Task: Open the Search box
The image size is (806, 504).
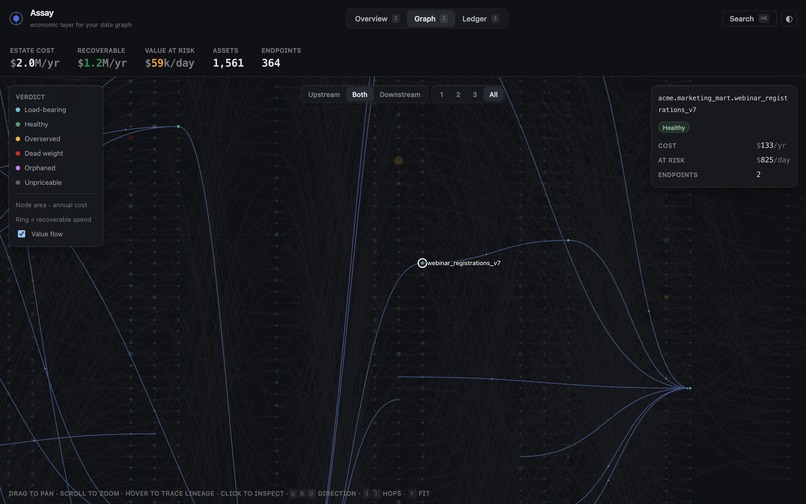Action: 749,19
